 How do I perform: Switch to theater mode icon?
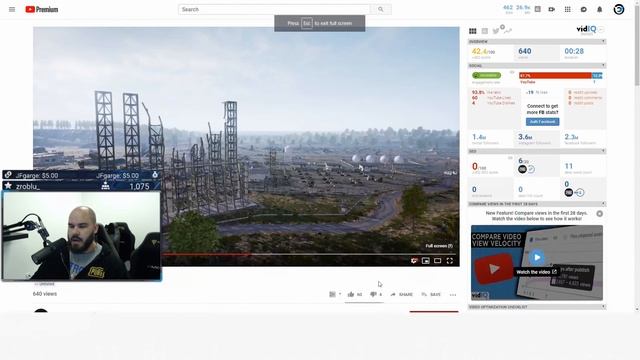[x=438, y=261]
